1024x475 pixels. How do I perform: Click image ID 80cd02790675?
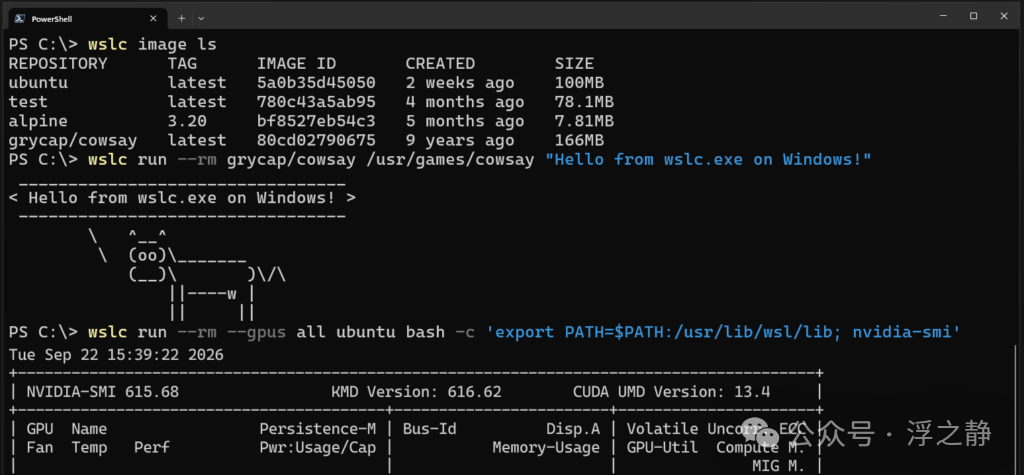(316, 140)
